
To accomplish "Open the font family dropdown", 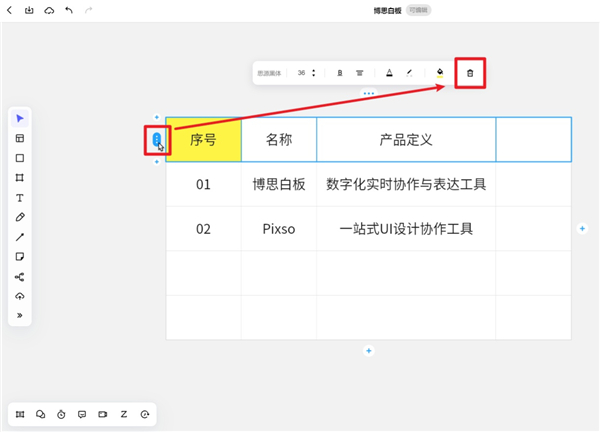I will click(x=269, y=73).
